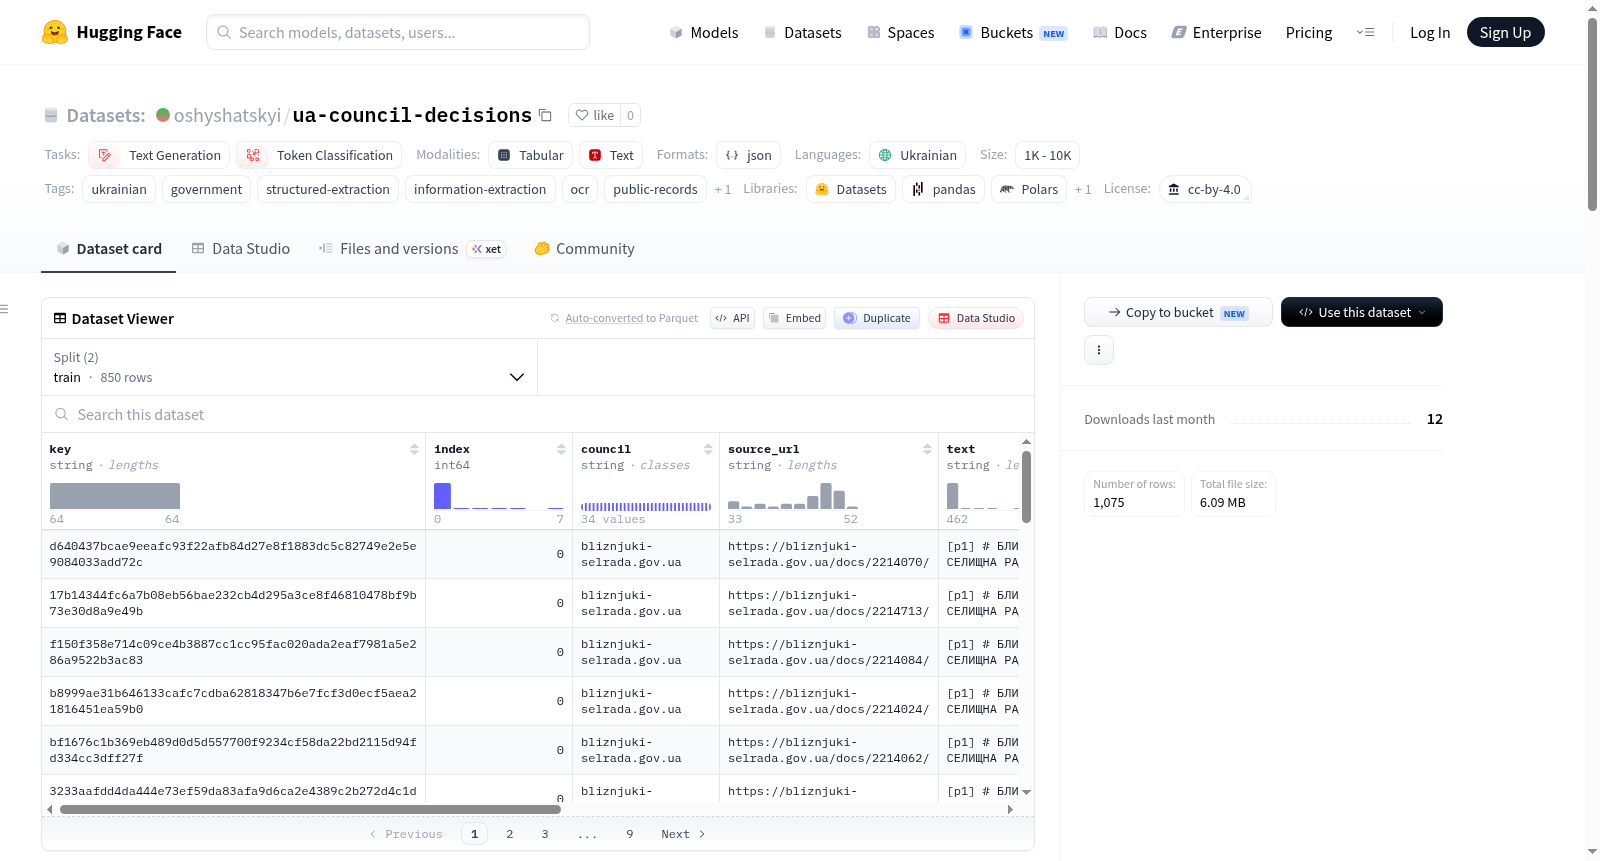Select the json format tag

coord(748,155)
